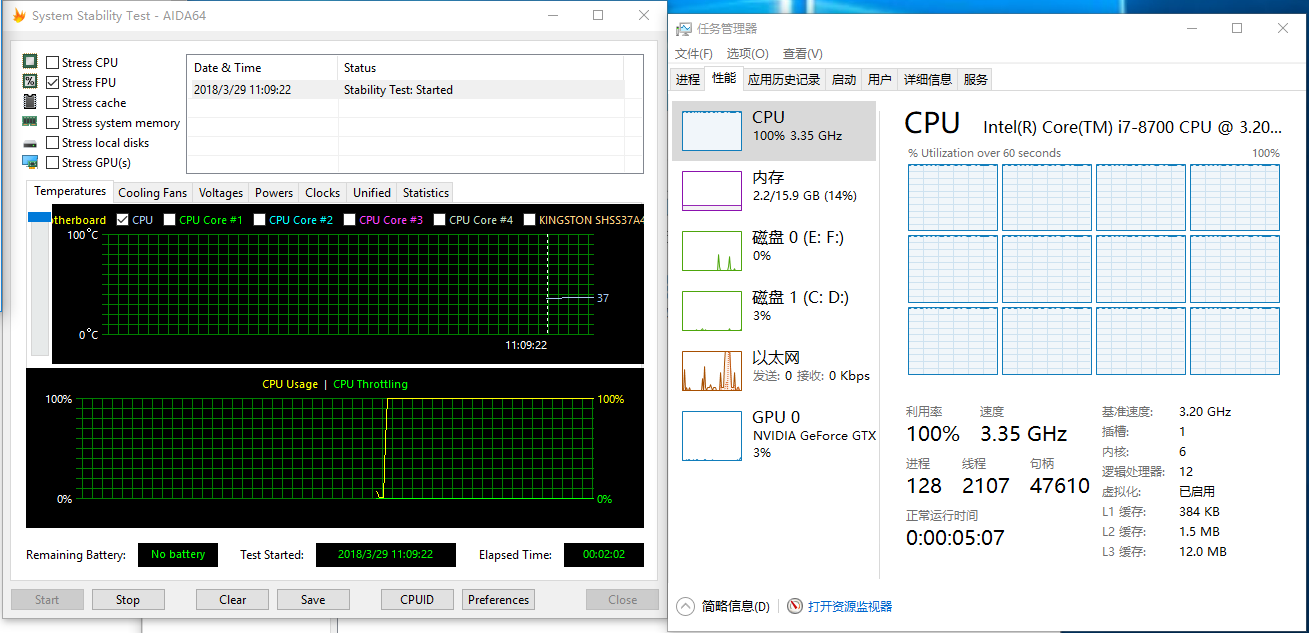Enable the Stress system memory checkbox
Viewport: 1309px width, 633px height.
coord(52,122)
